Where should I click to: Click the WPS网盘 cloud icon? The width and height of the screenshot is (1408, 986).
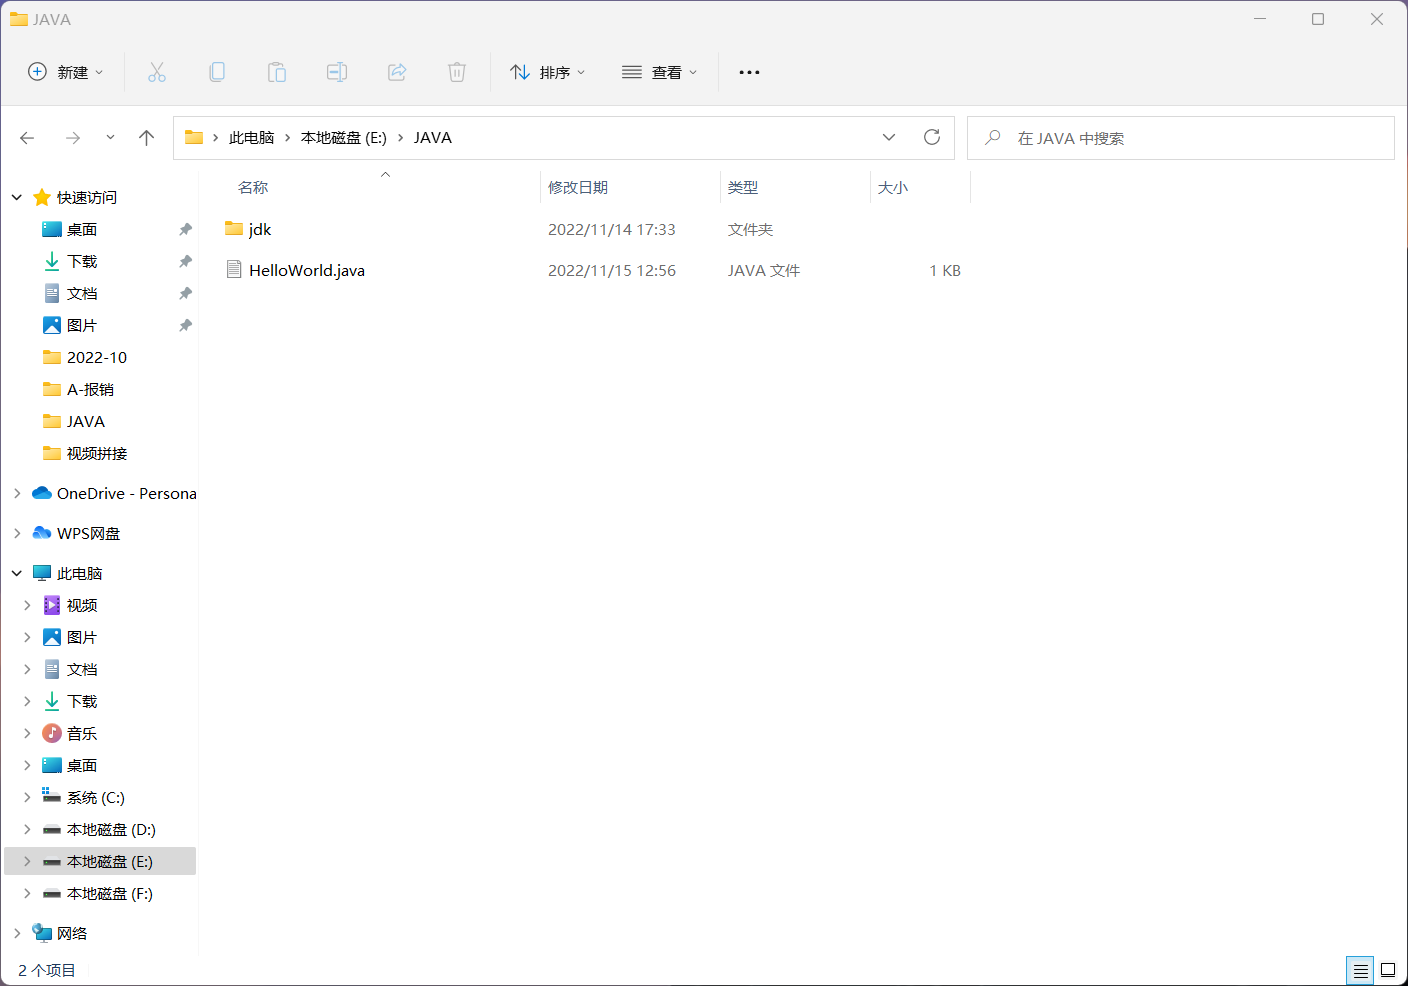(x=42, y=533)
